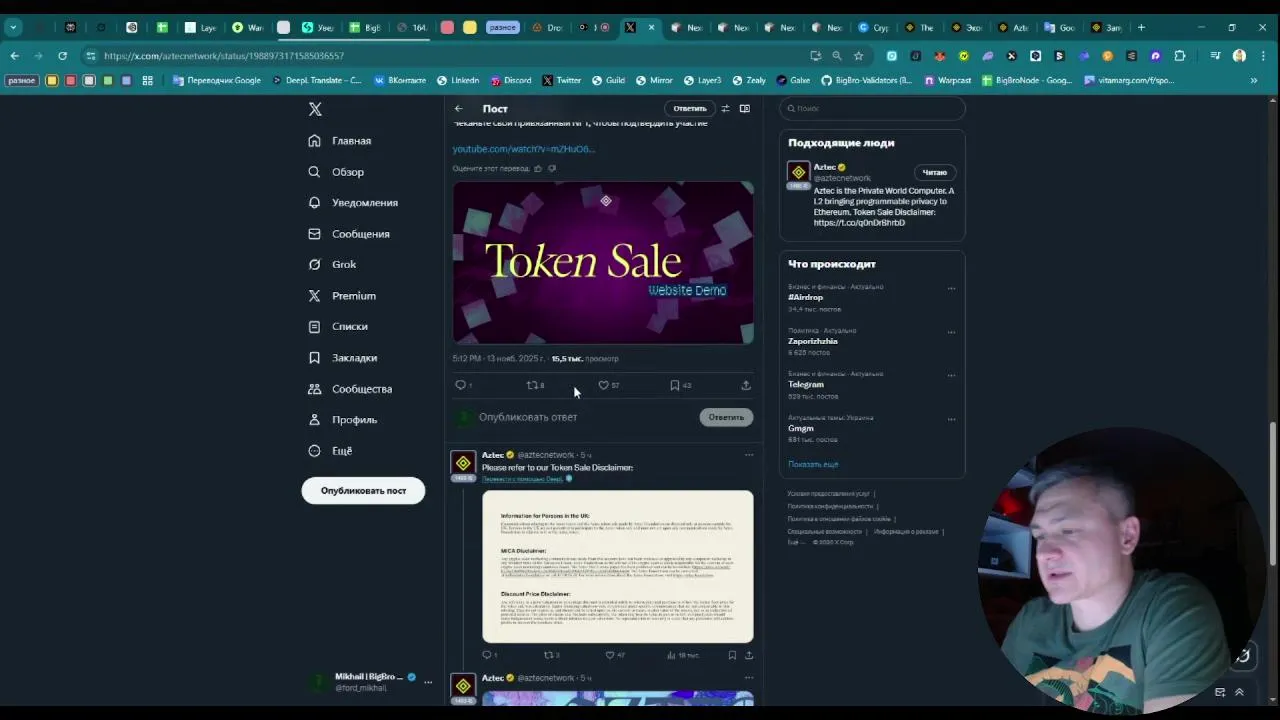The image size is (1280, 720).
Task: Open the Переводчик Google bookmark
Action: point(217,80)
